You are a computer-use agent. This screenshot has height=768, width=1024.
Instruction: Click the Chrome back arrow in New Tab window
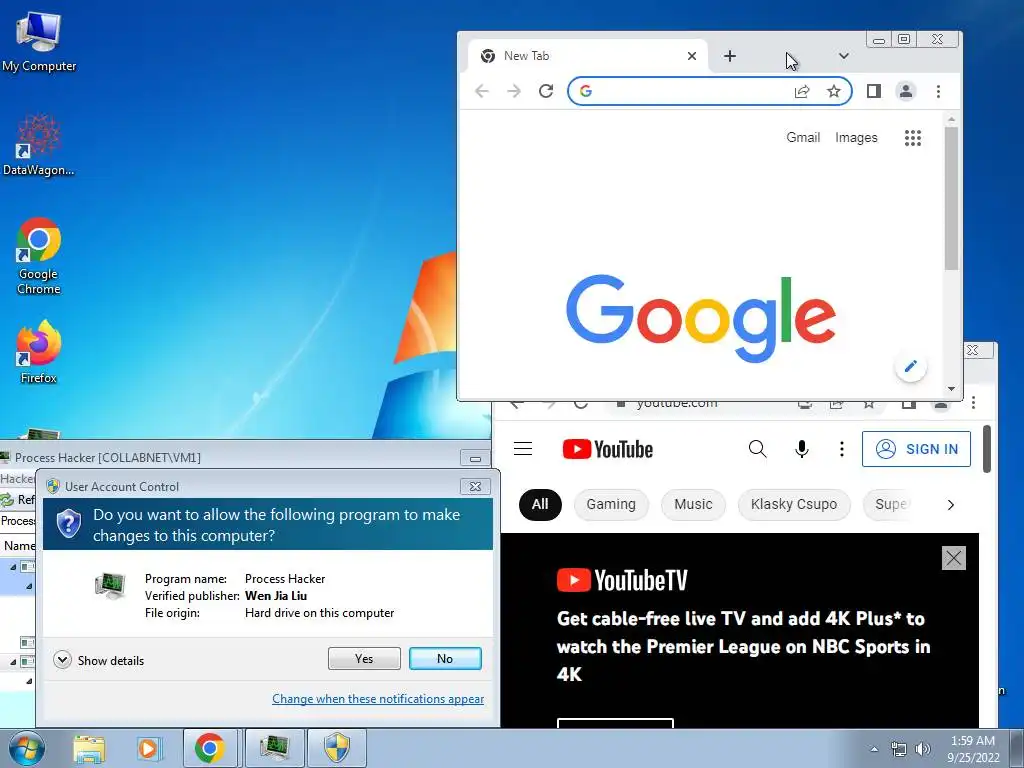pyautogui.click(x=482, y=91)
